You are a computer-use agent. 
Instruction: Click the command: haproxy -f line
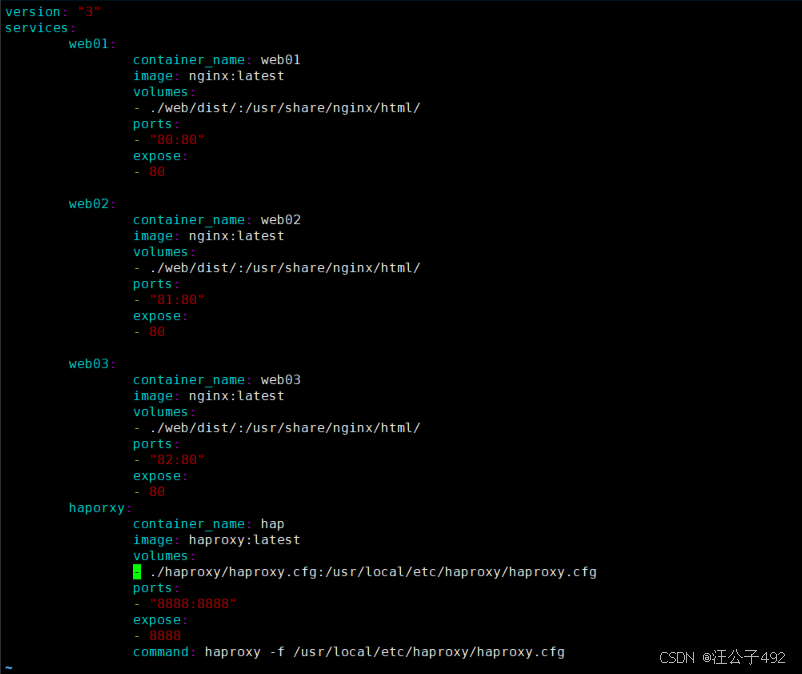[x=348, y=653]
